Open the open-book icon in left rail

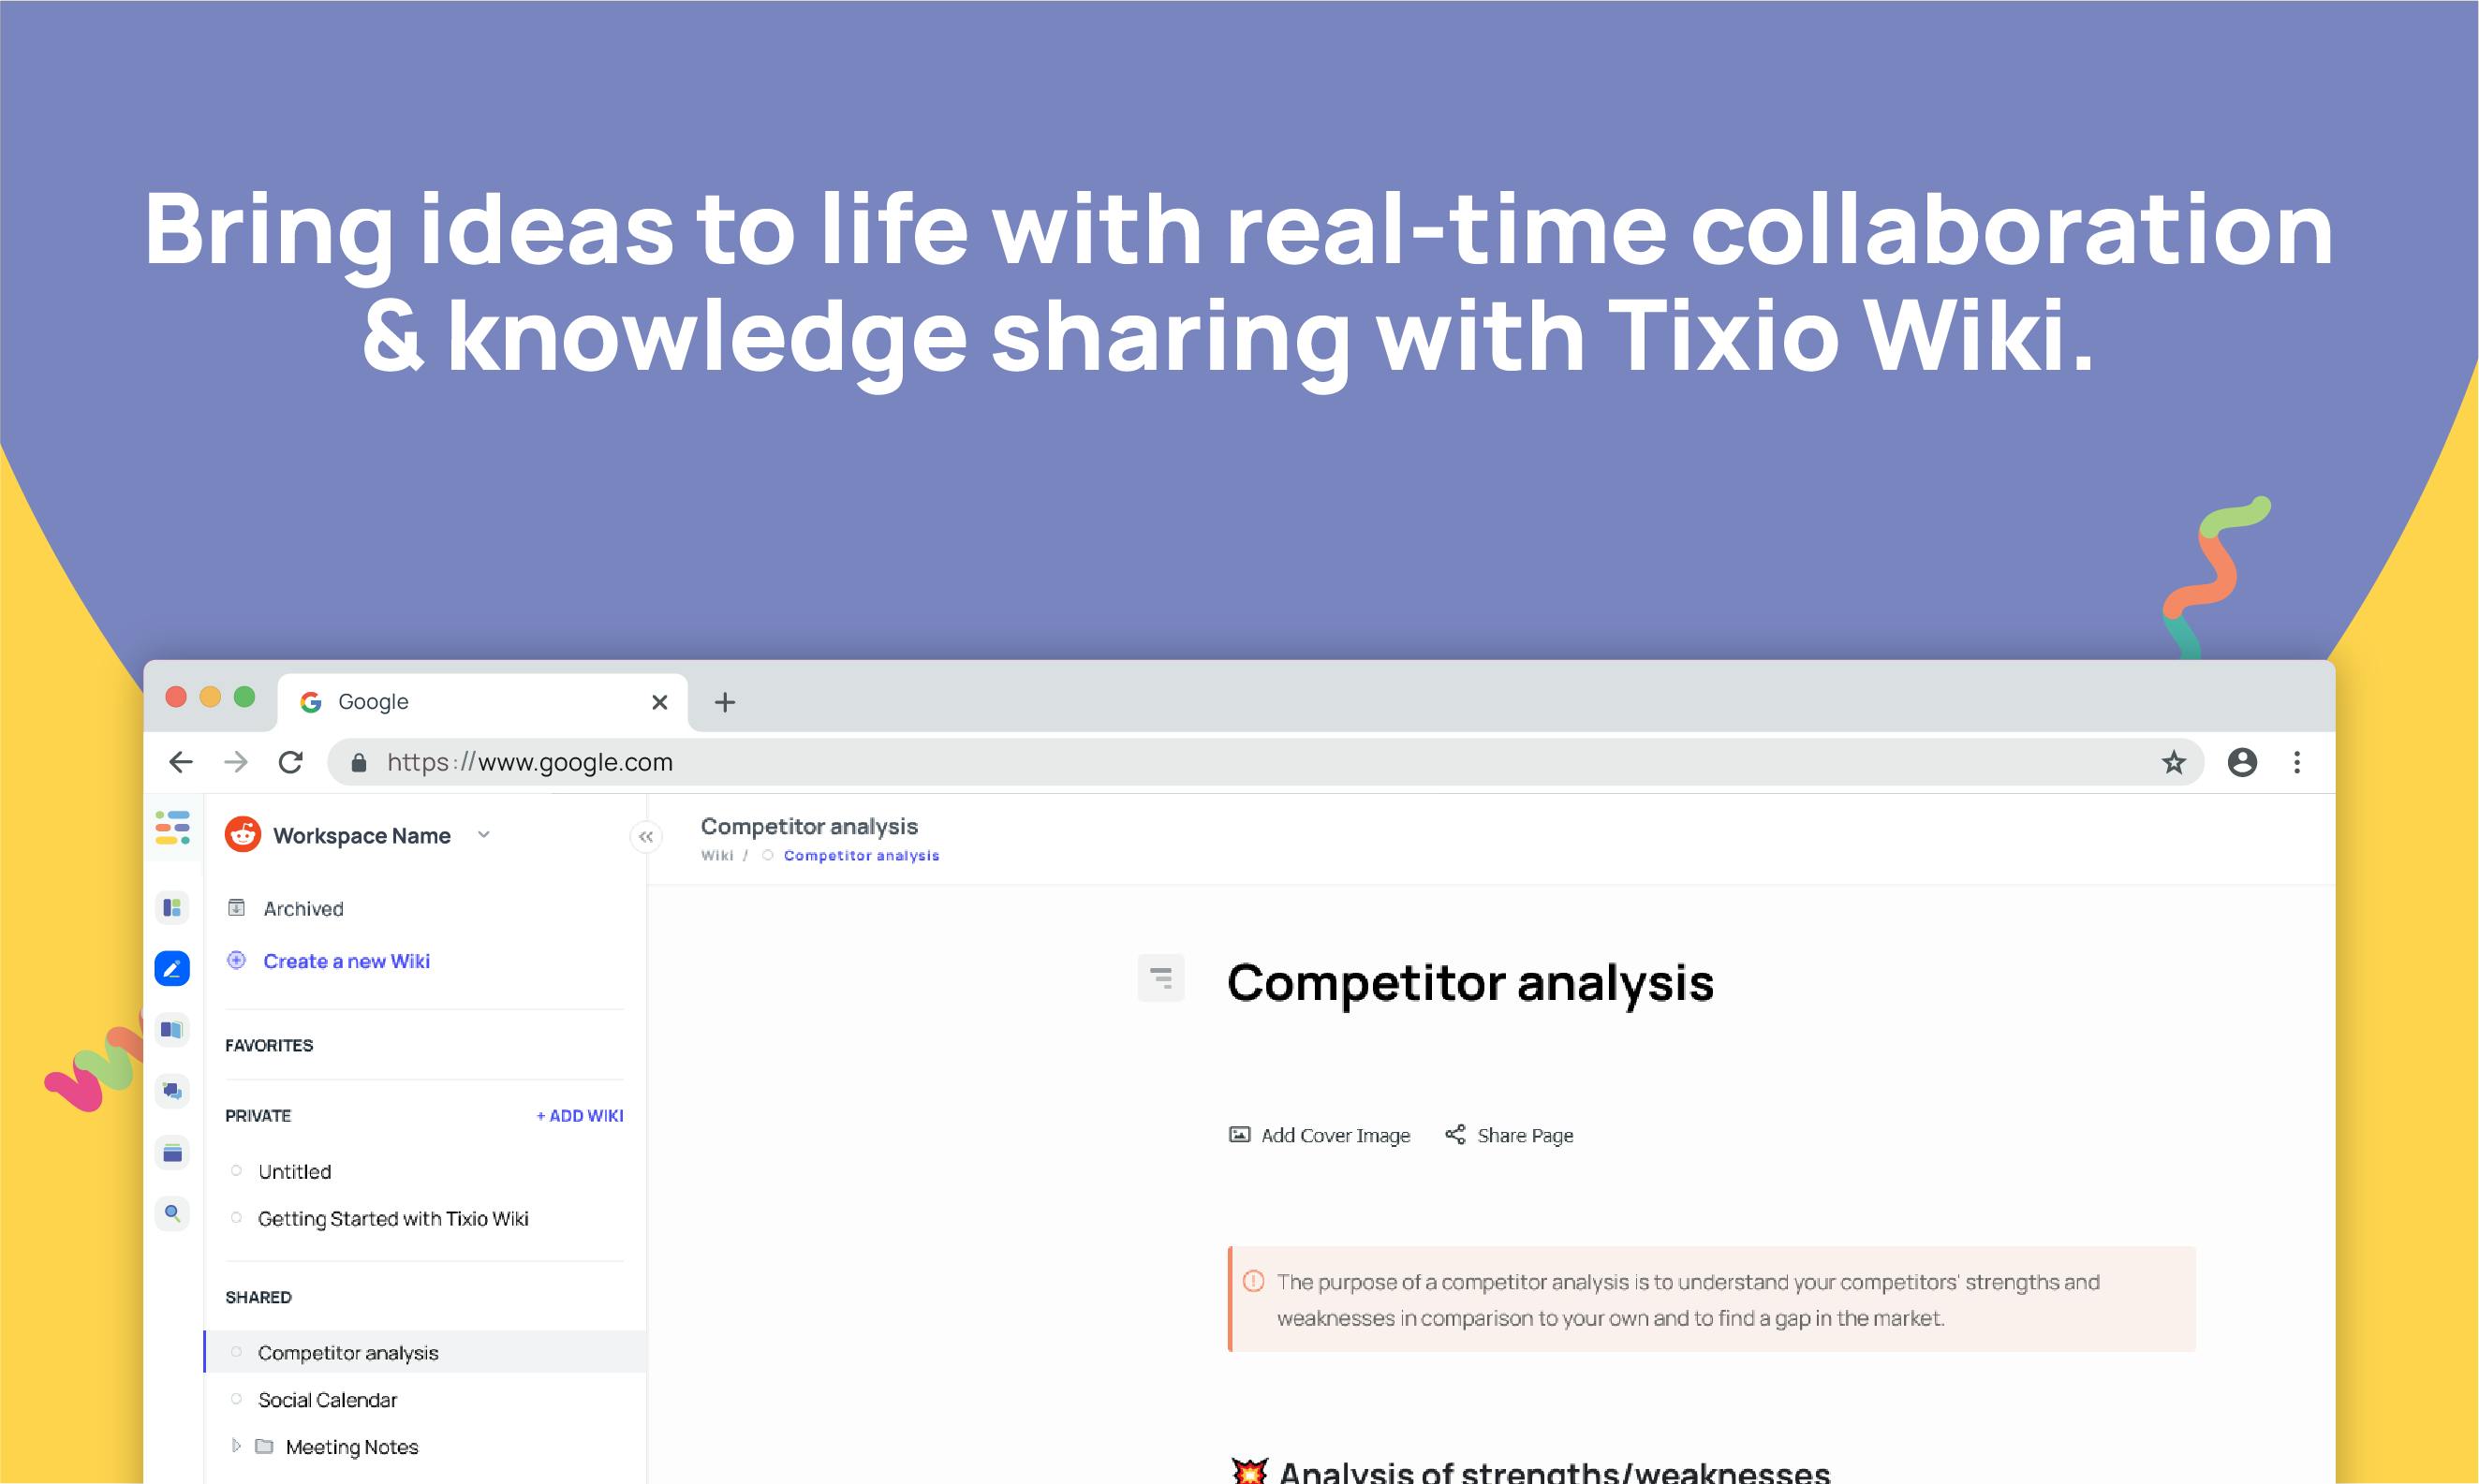click(x=172, y=1030)
